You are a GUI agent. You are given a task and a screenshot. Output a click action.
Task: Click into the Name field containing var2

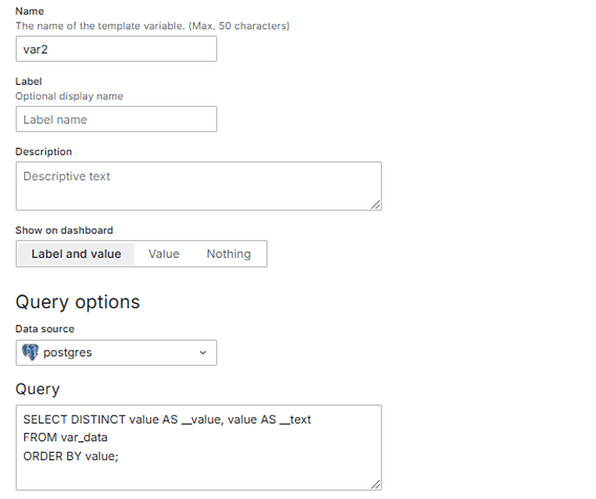pos(116,49)
